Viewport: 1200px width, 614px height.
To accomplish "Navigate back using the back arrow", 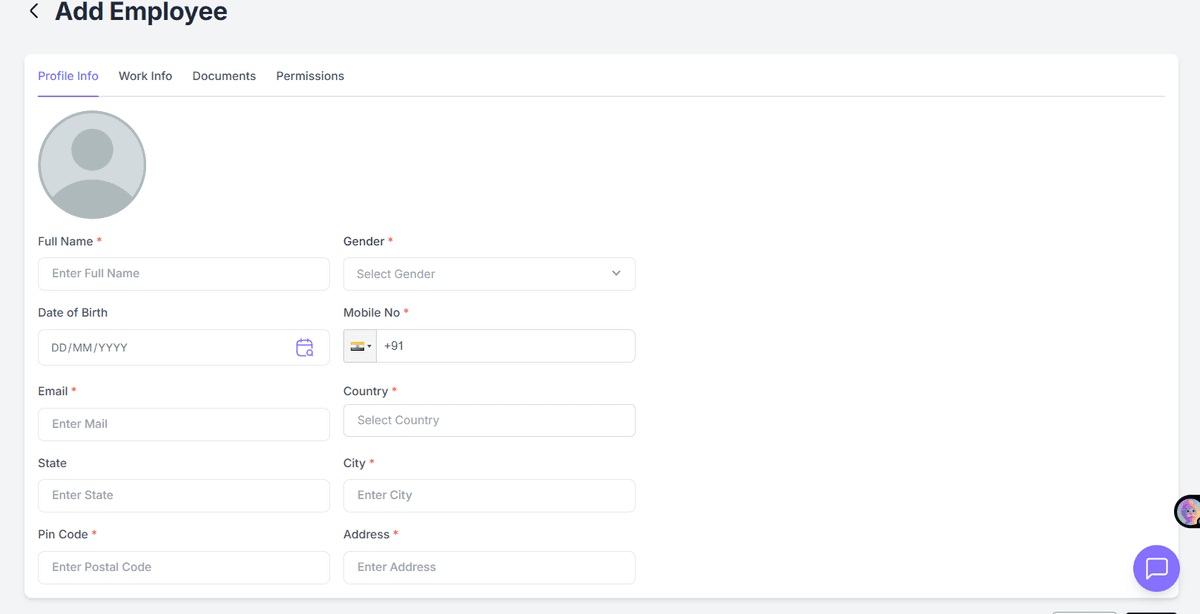I will click(33, 11).
